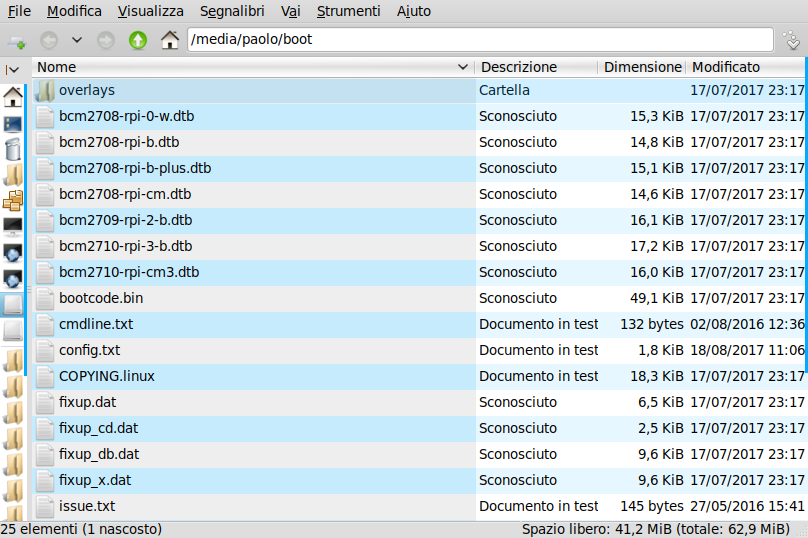Click the 18/08/2017 11:06 date of config.txt

click(x=747, y=350)
